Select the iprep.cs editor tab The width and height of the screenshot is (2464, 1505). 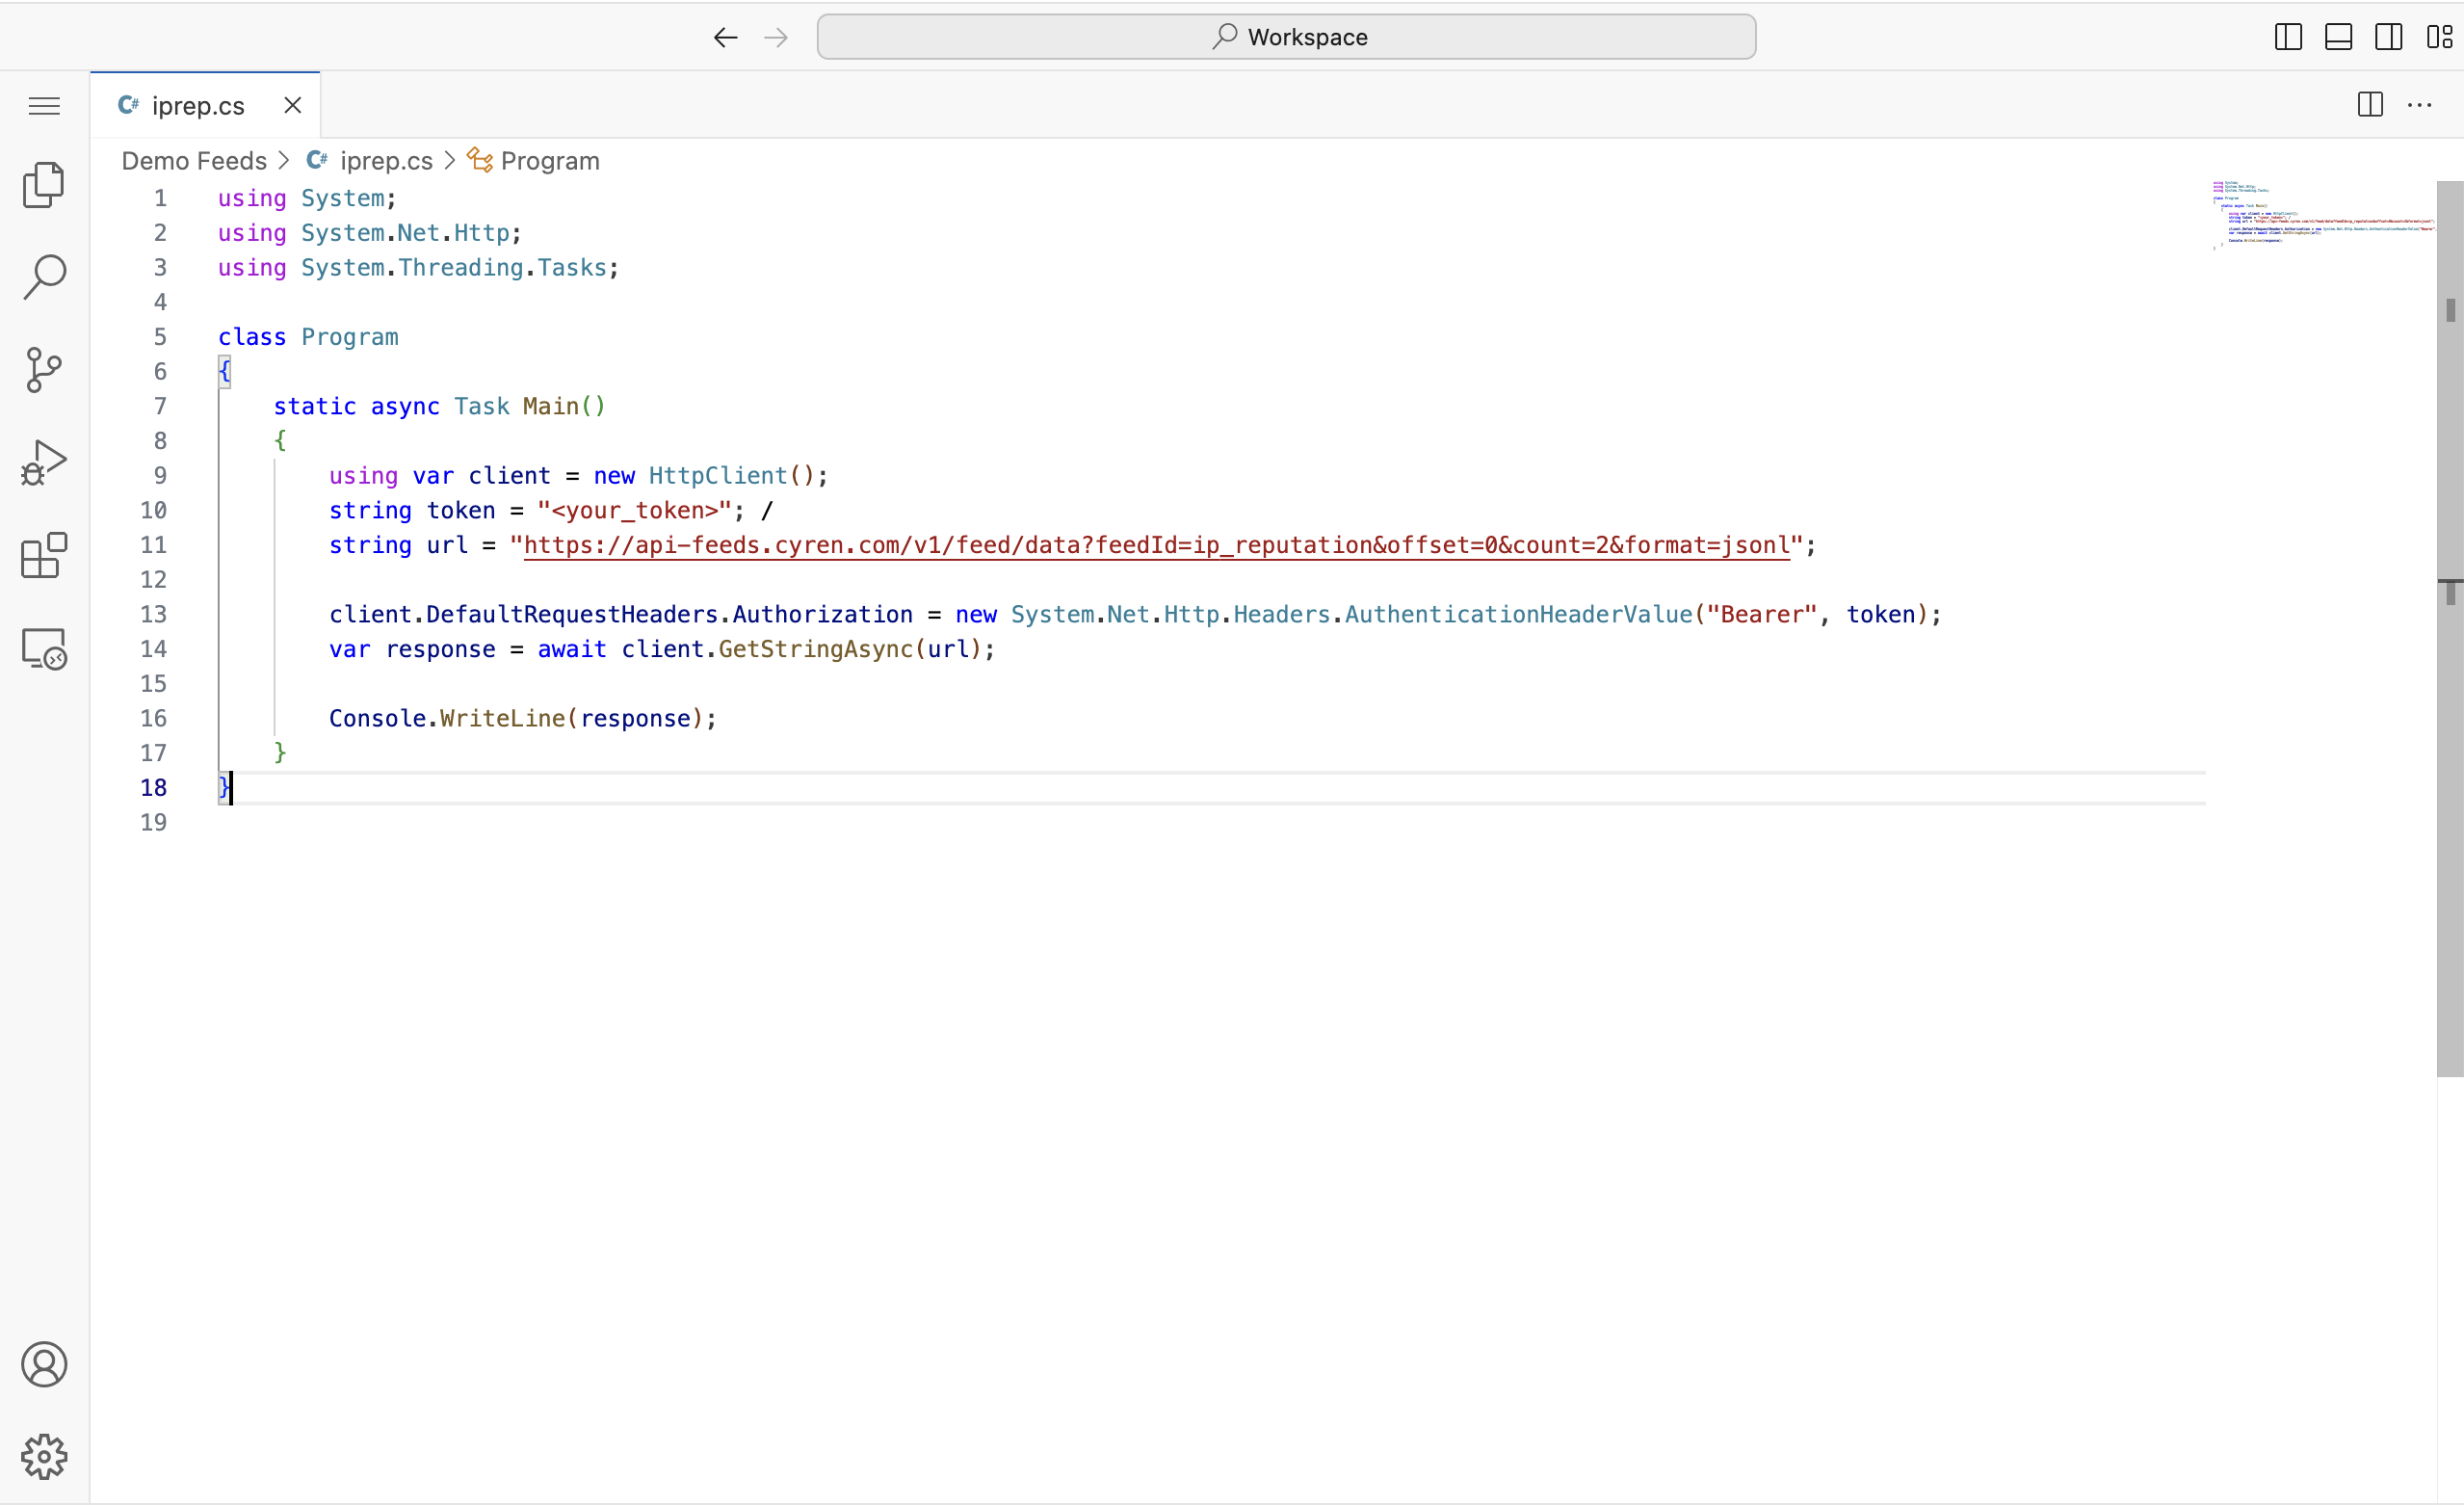(198, 106)
